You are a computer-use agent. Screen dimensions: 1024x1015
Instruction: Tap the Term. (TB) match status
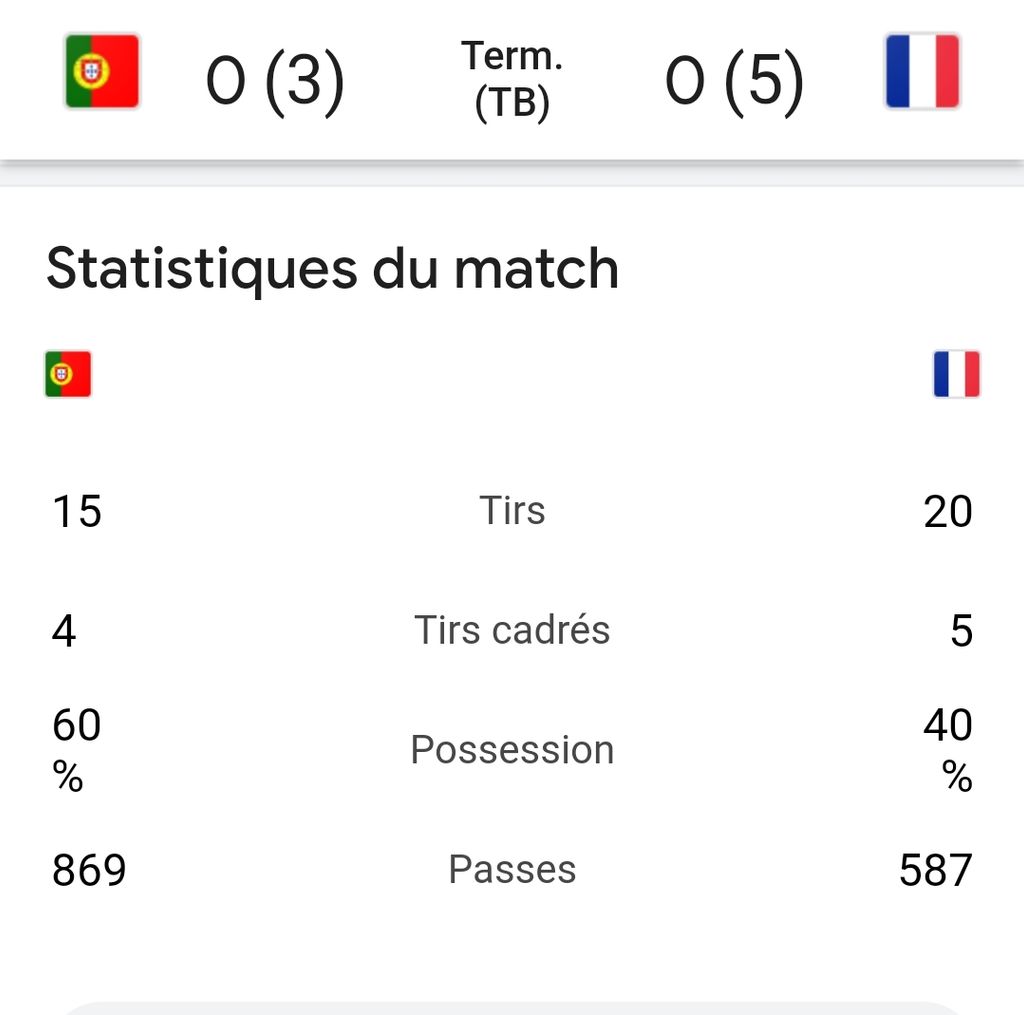click(x=512, y=80)
